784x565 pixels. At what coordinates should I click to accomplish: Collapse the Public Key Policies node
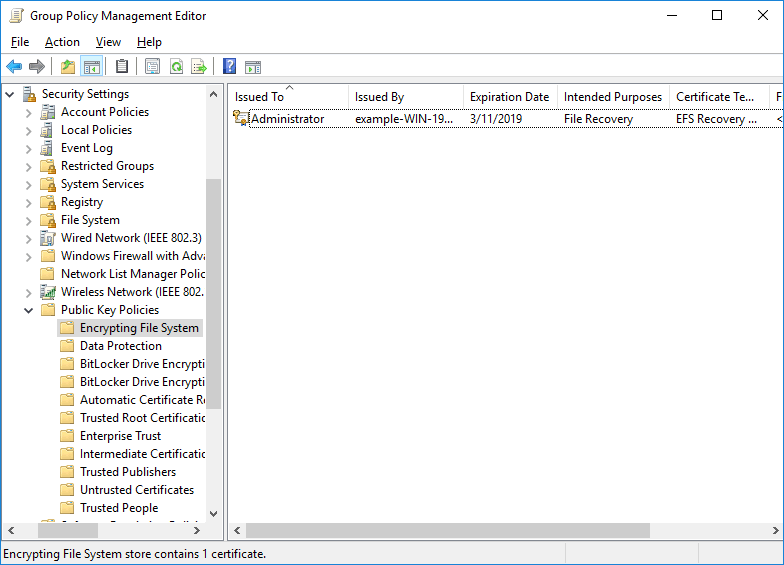[28, 310]
